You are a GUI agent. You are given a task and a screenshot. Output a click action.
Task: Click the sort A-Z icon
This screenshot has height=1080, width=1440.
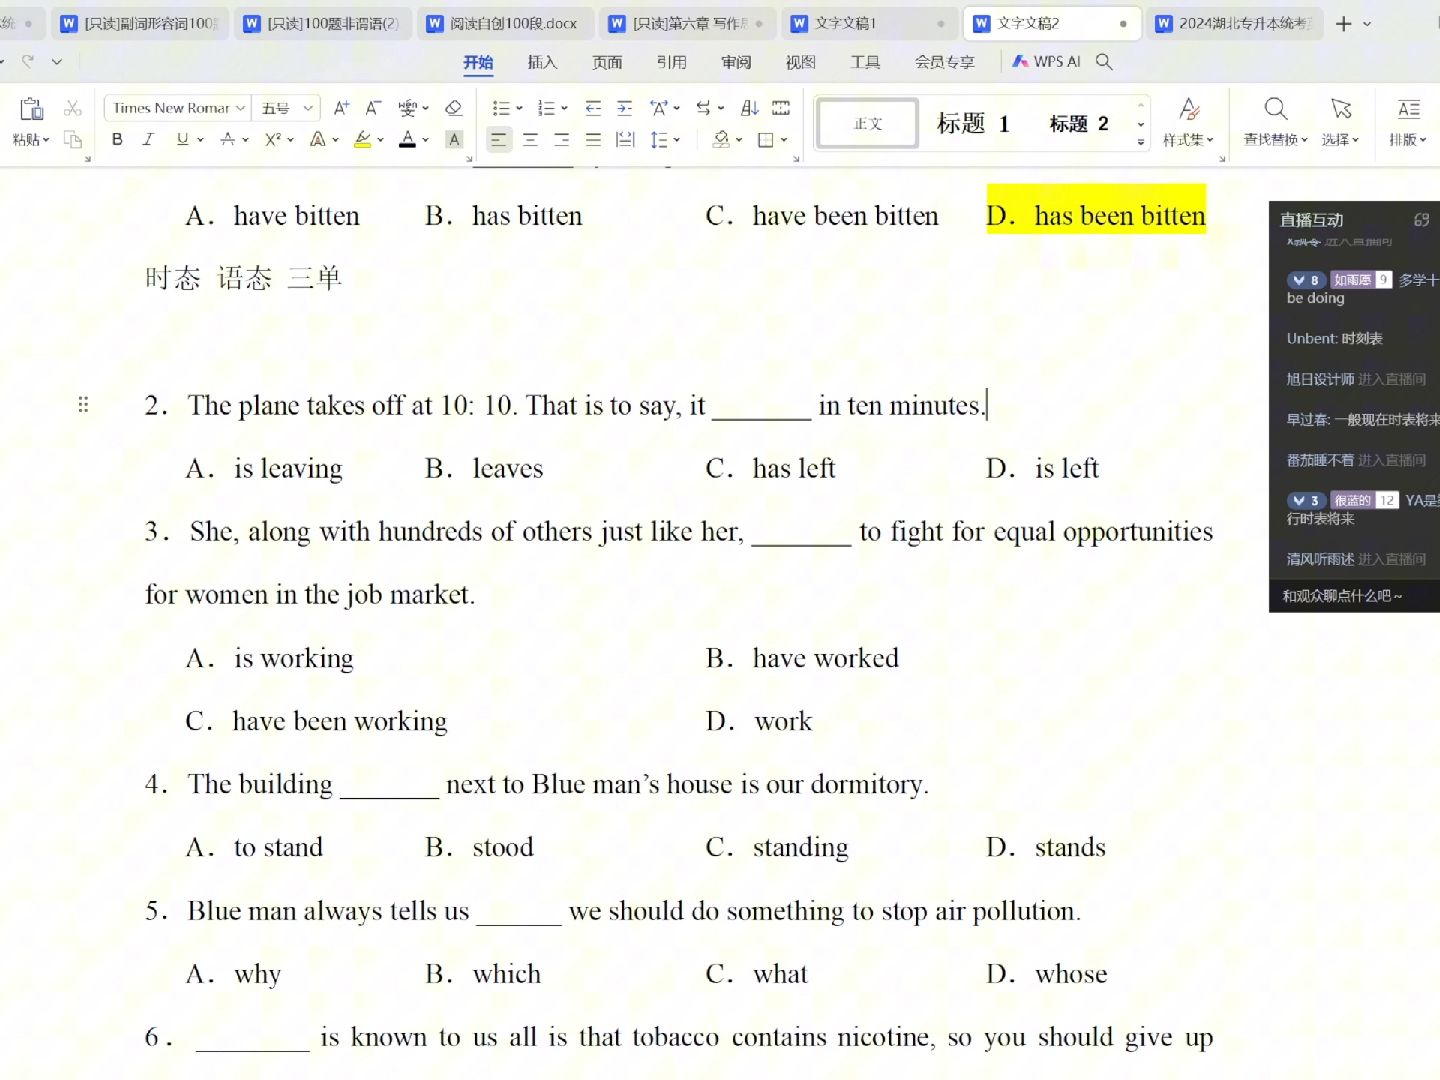750,108
